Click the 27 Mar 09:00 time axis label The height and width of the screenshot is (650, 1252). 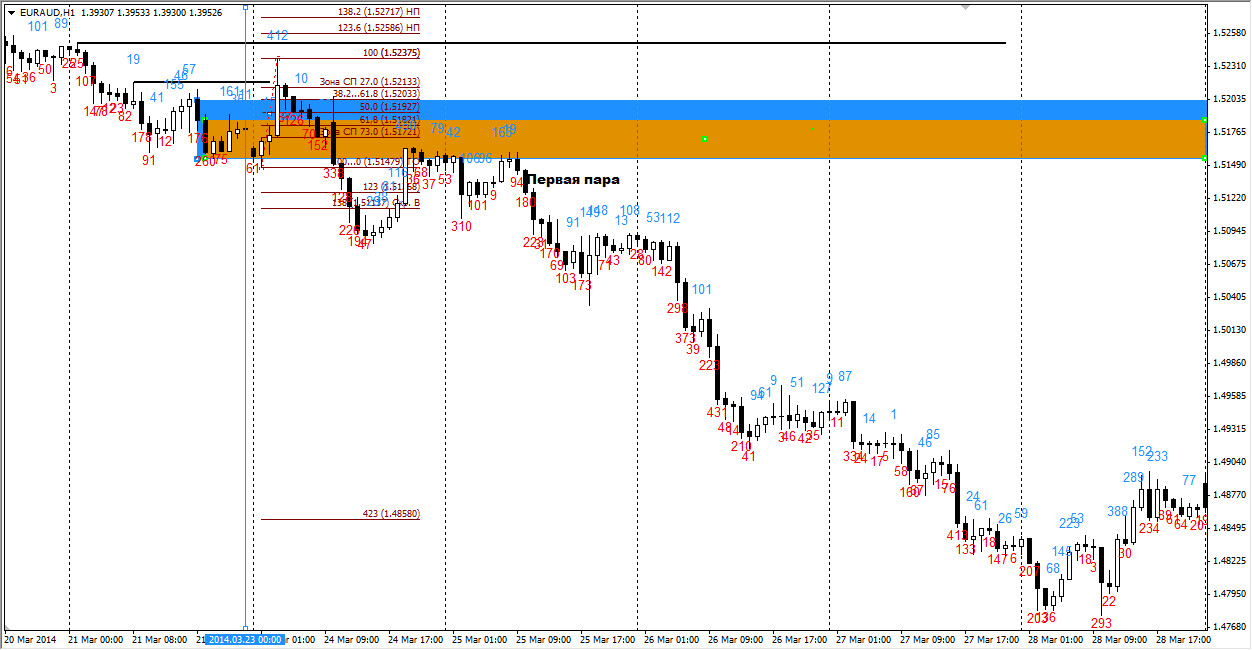[x=929, y=638]
